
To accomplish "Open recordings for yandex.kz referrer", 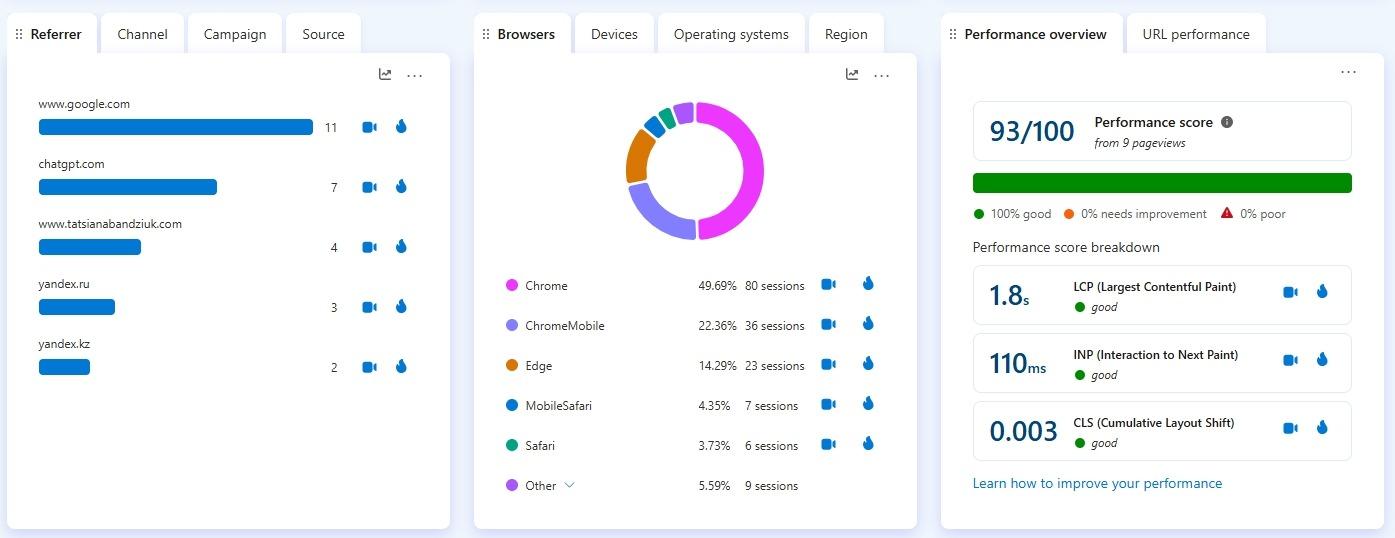I will (x=369, y=367).
